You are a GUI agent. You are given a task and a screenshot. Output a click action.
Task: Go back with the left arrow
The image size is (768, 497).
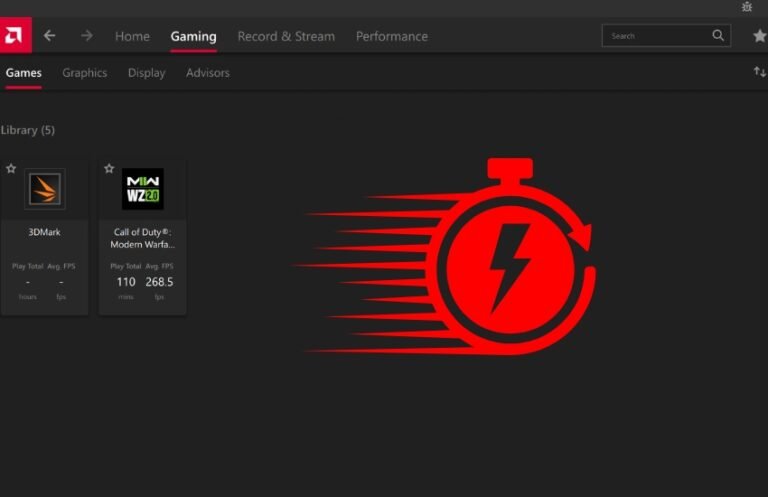click(49, 36)
